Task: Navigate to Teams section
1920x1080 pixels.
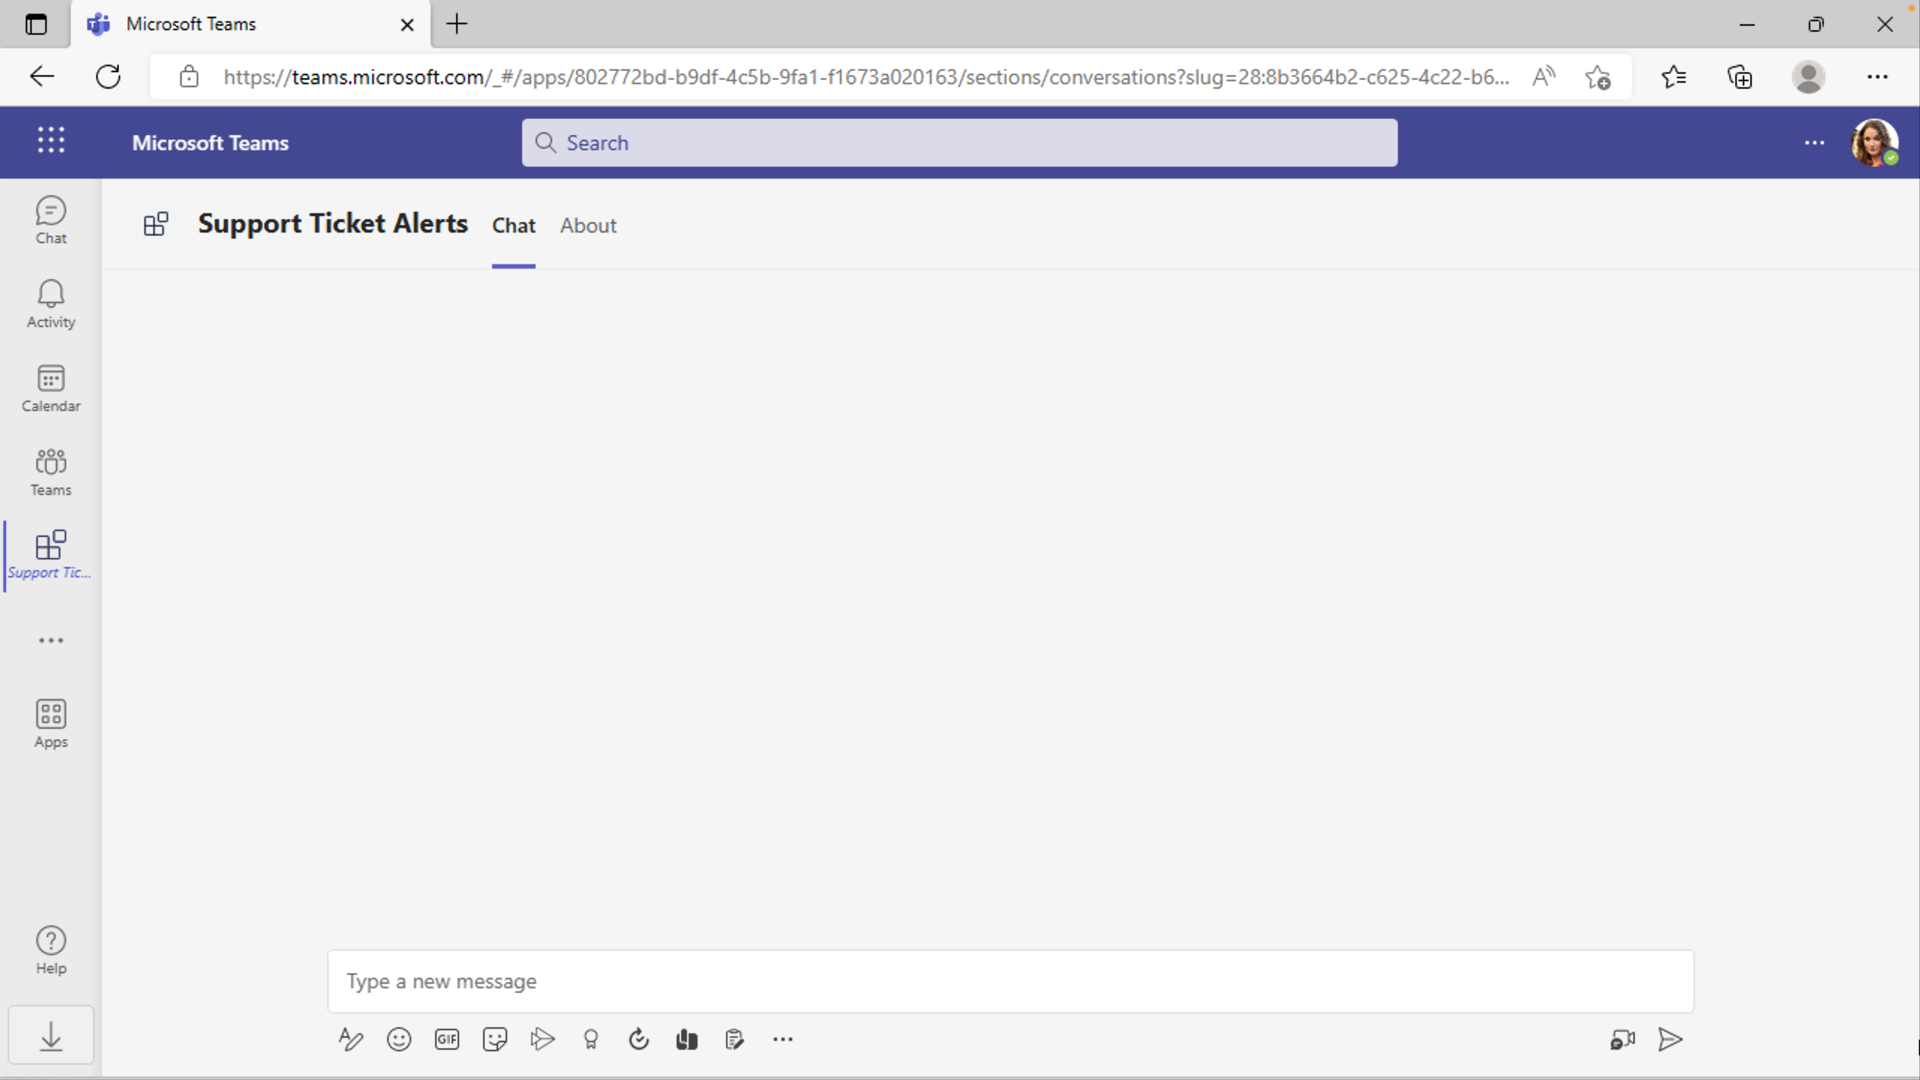Action: point(50,471)
